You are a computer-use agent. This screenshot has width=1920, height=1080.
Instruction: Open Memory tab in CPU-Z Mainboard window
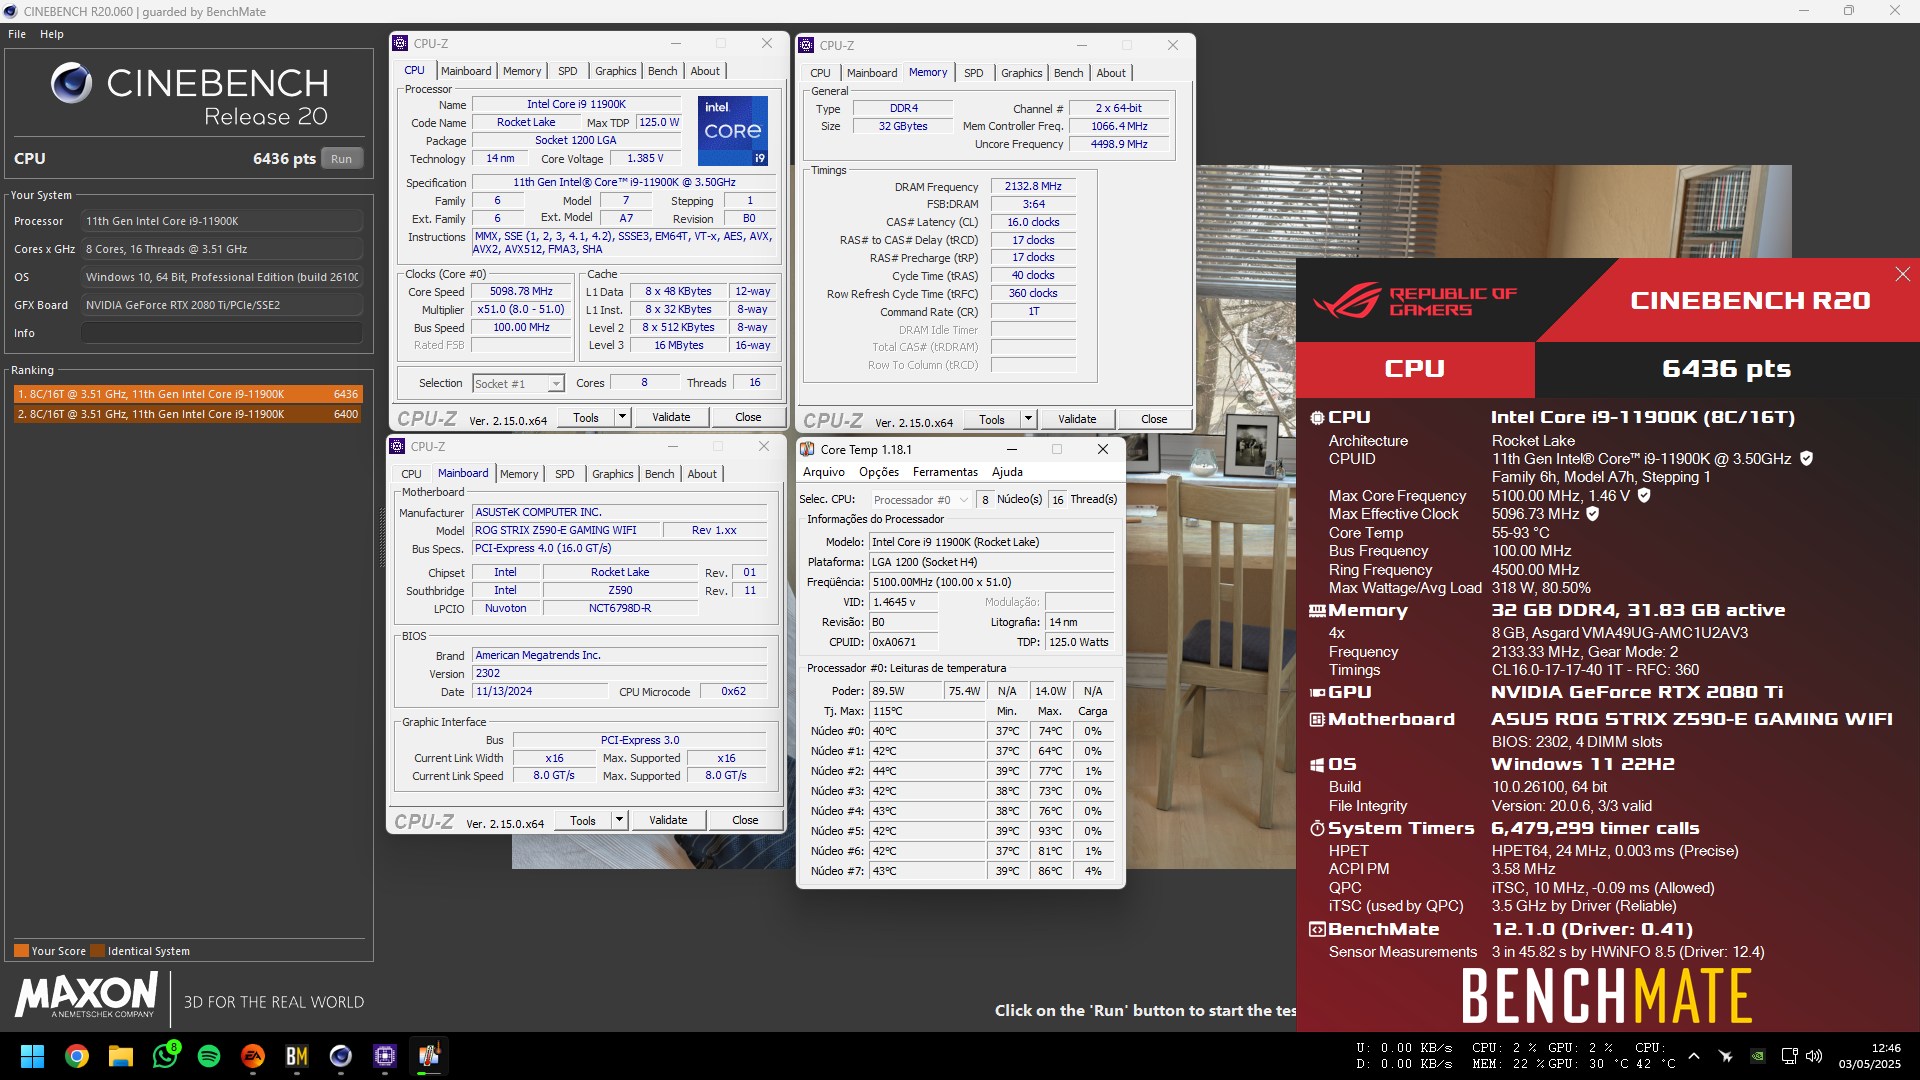[519, 474]
